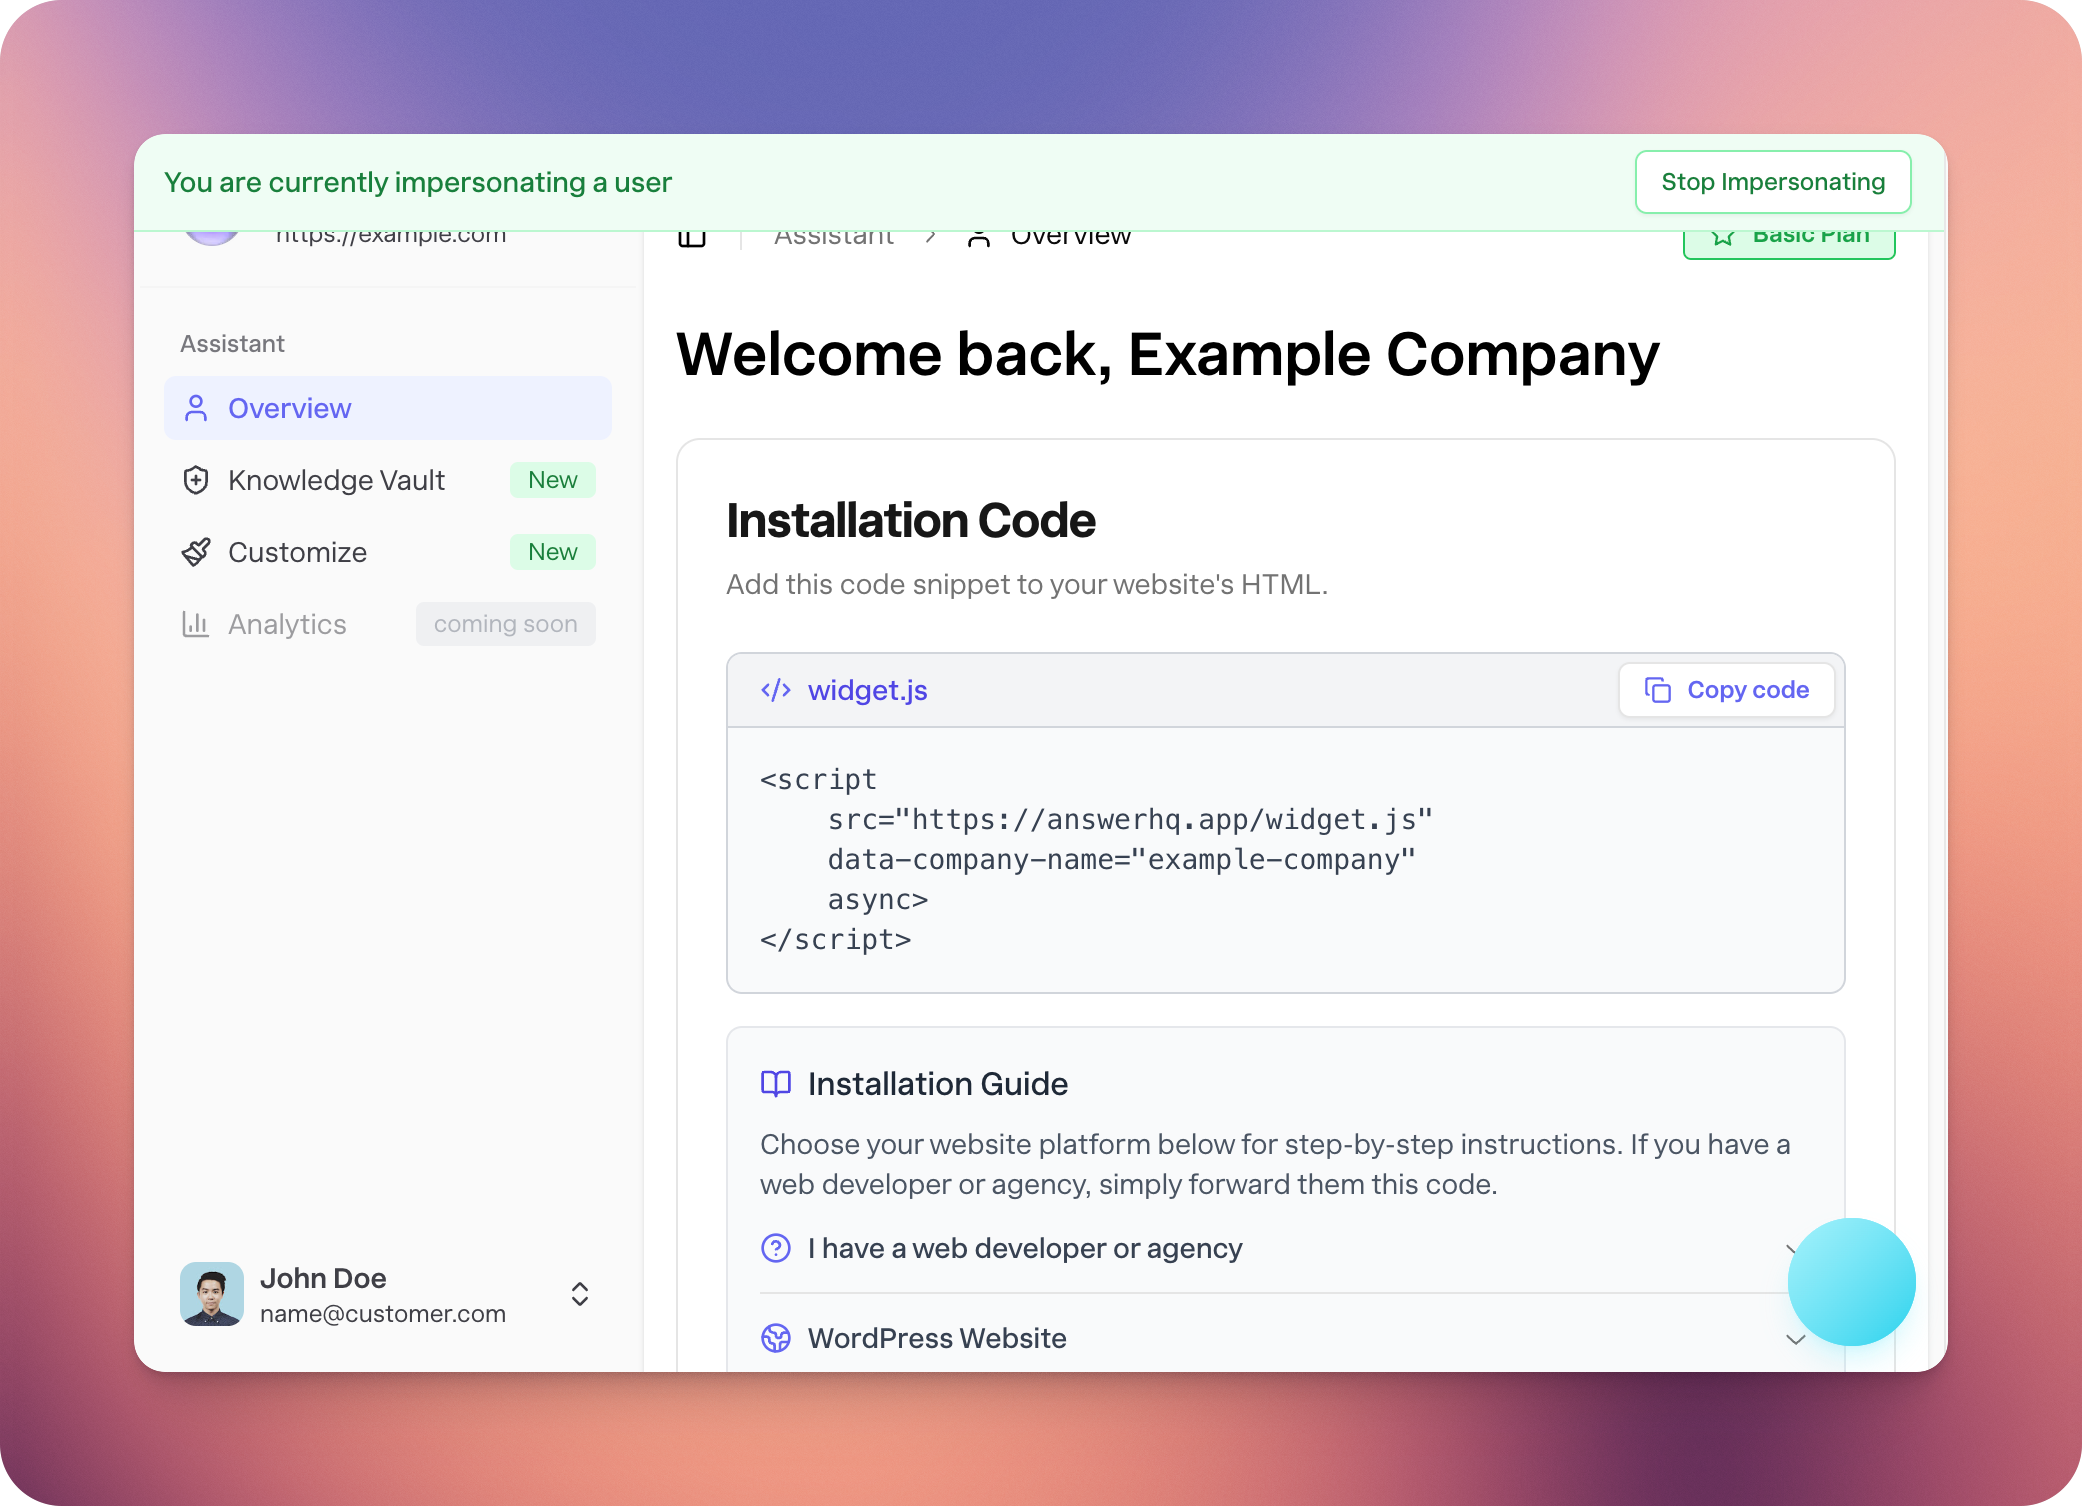Click John Doe's avatar photo

(x=212, y=1294)
